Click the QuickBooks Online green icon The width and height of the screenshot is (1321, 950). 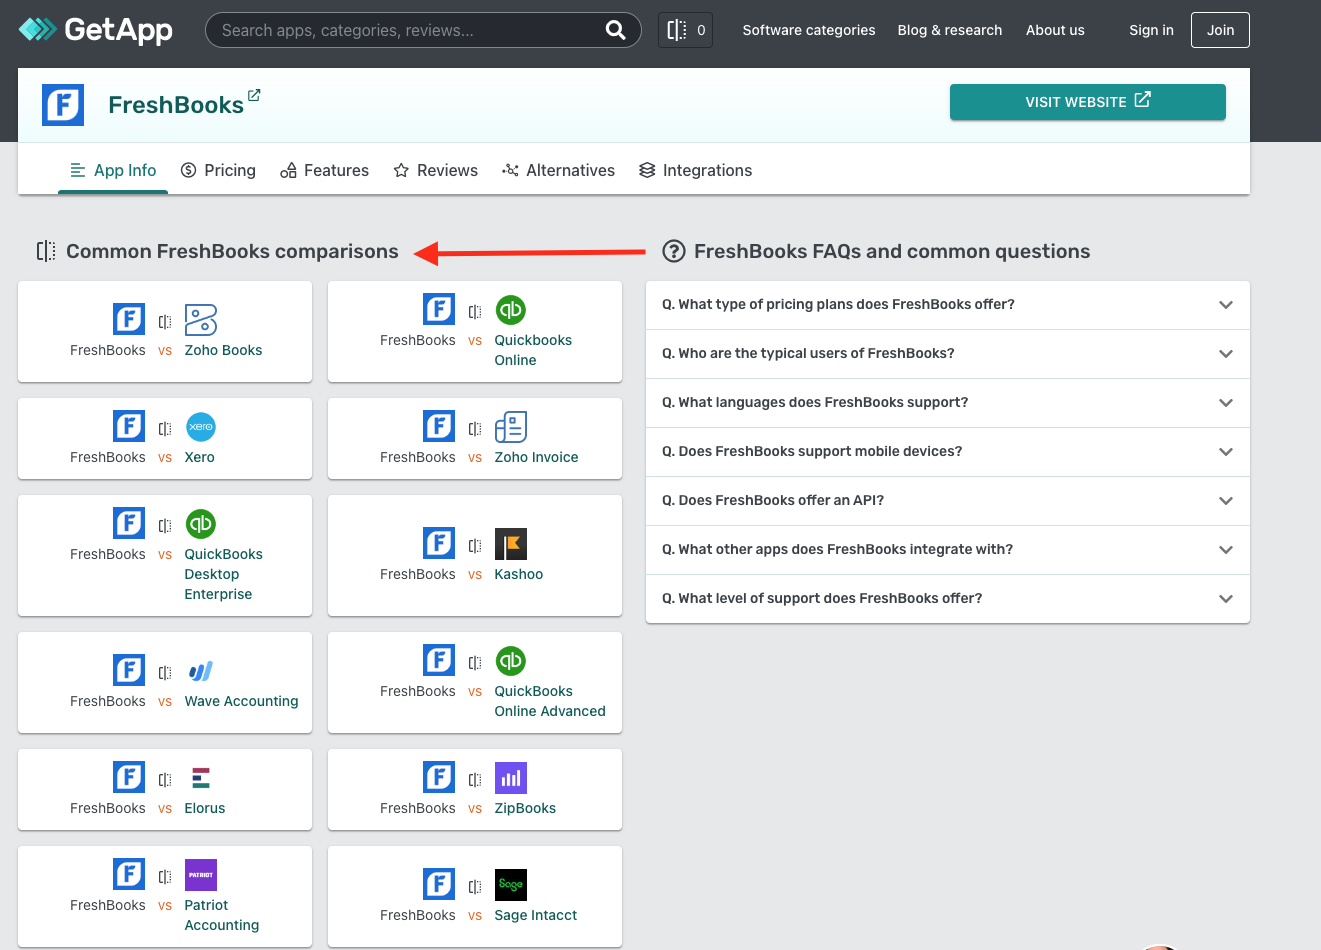tap(510, 310)
